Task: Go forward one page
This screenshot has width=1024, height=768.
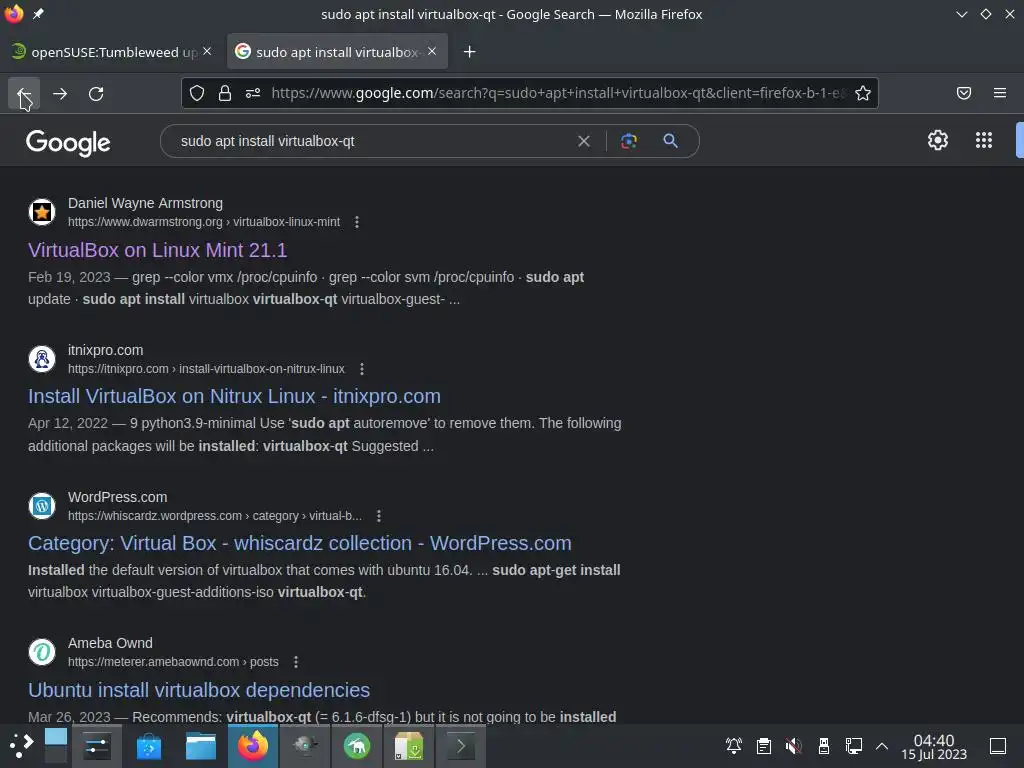Action: coord(60,93)
